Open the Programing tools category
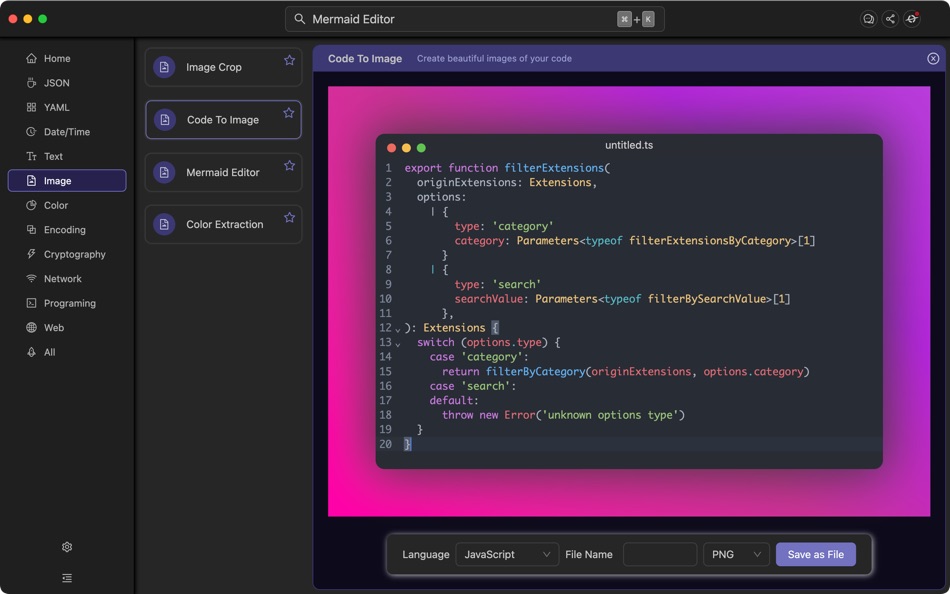 (x=67, y=303)
